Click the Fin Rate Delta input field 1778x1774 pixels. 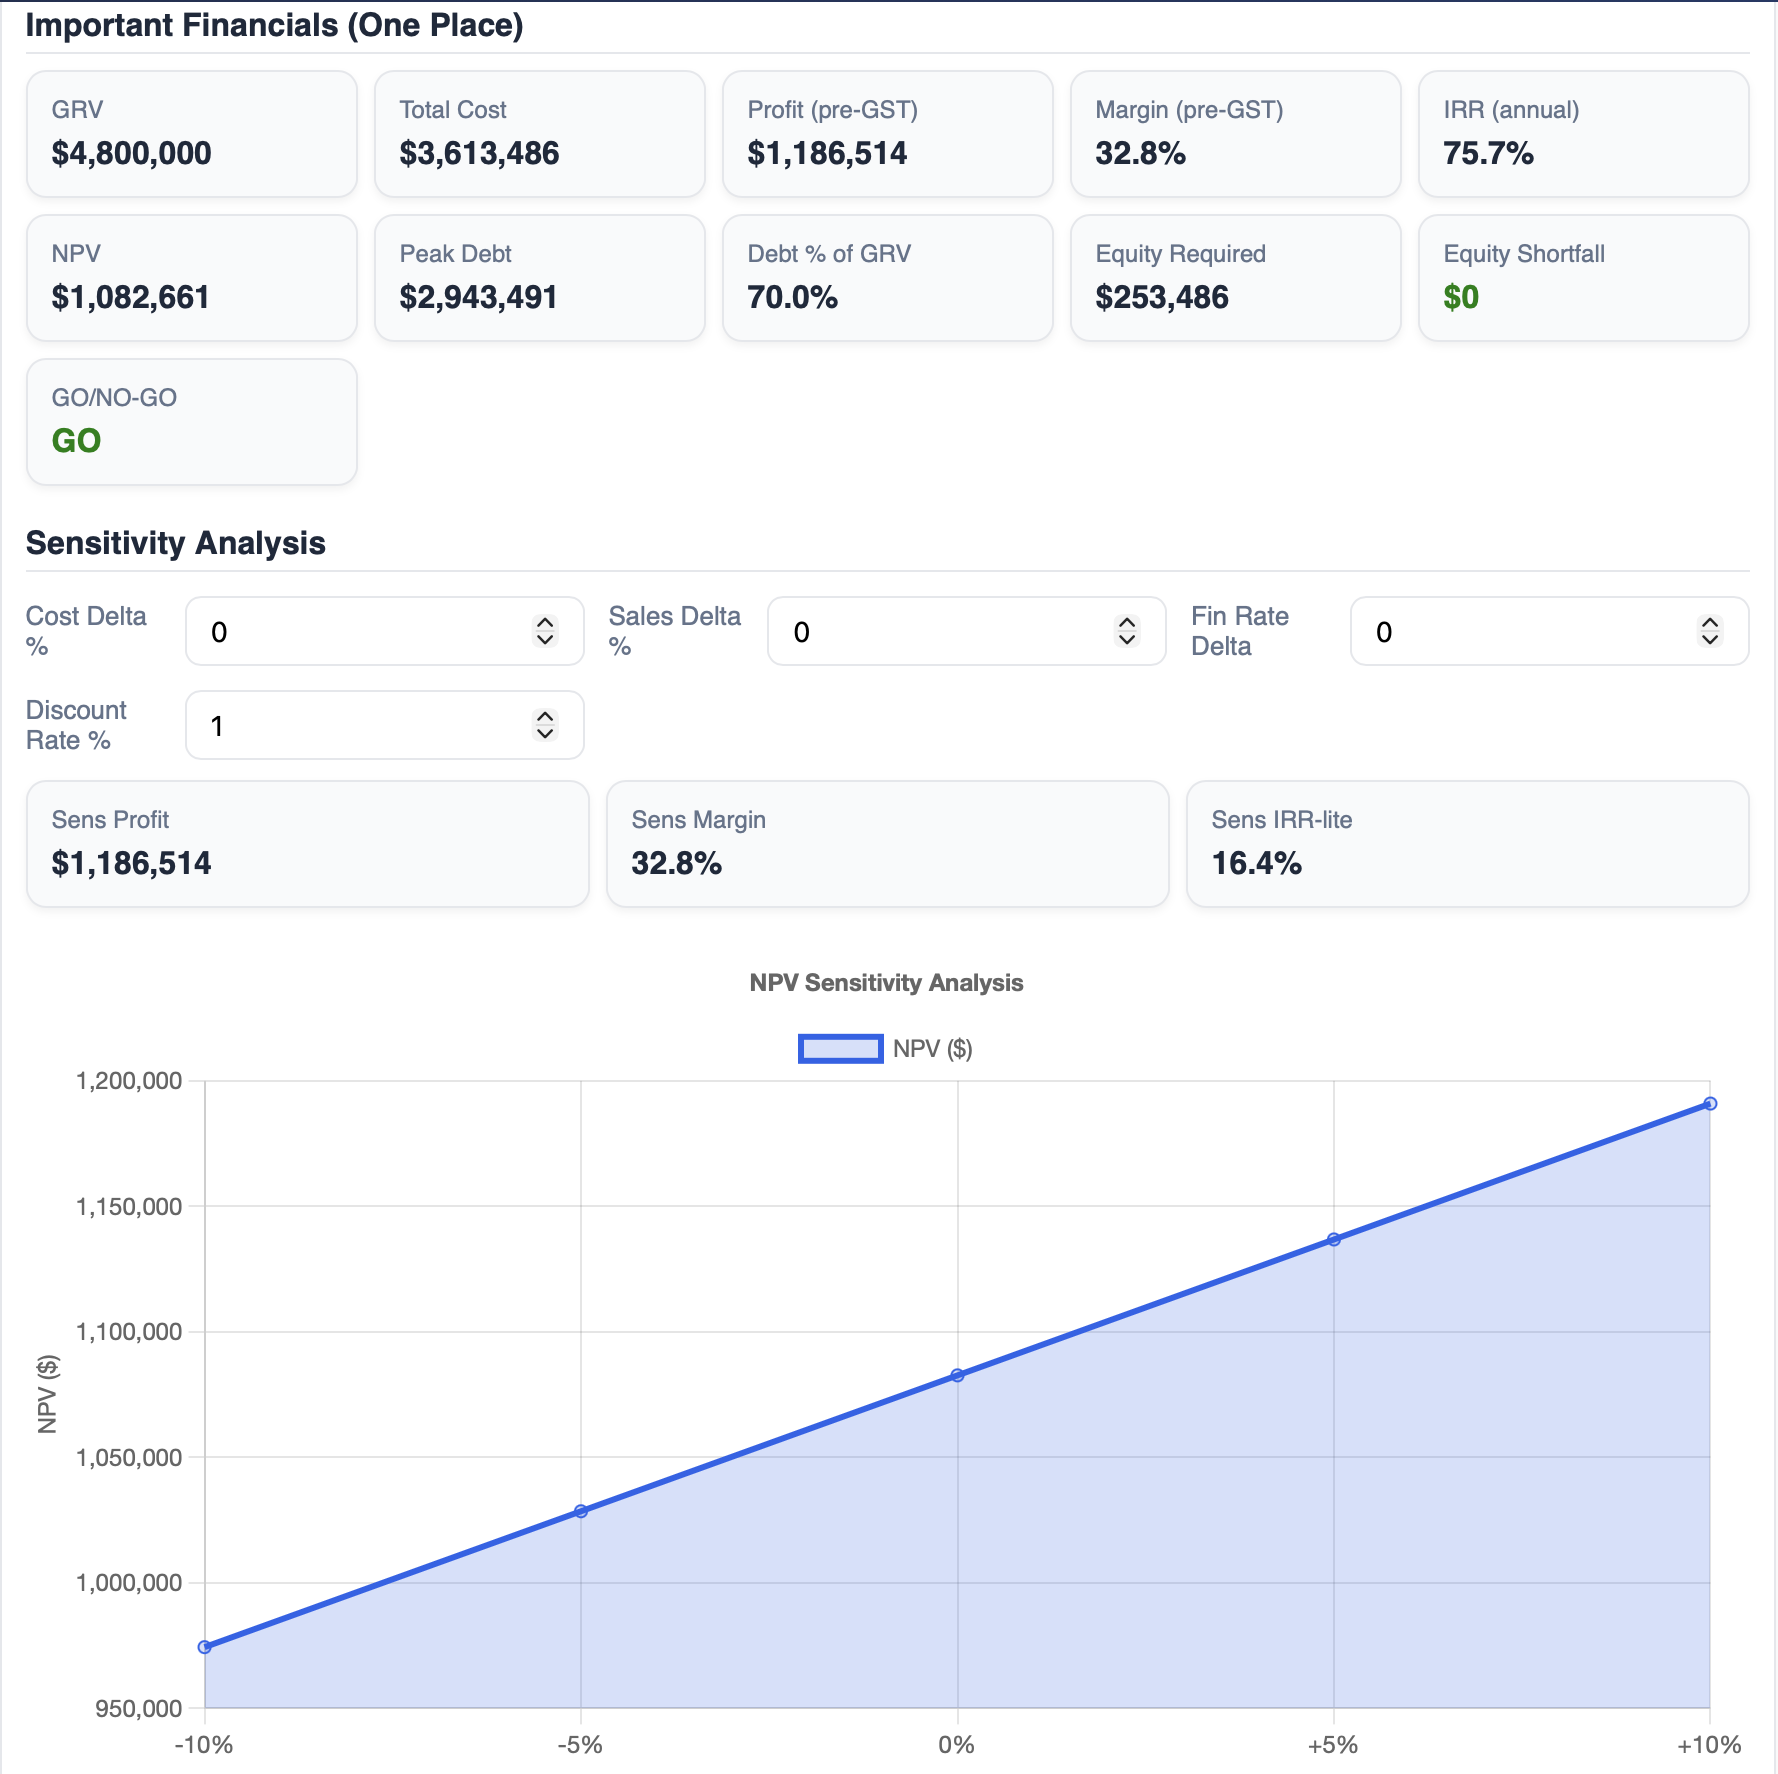click(x=1549, y=631)
